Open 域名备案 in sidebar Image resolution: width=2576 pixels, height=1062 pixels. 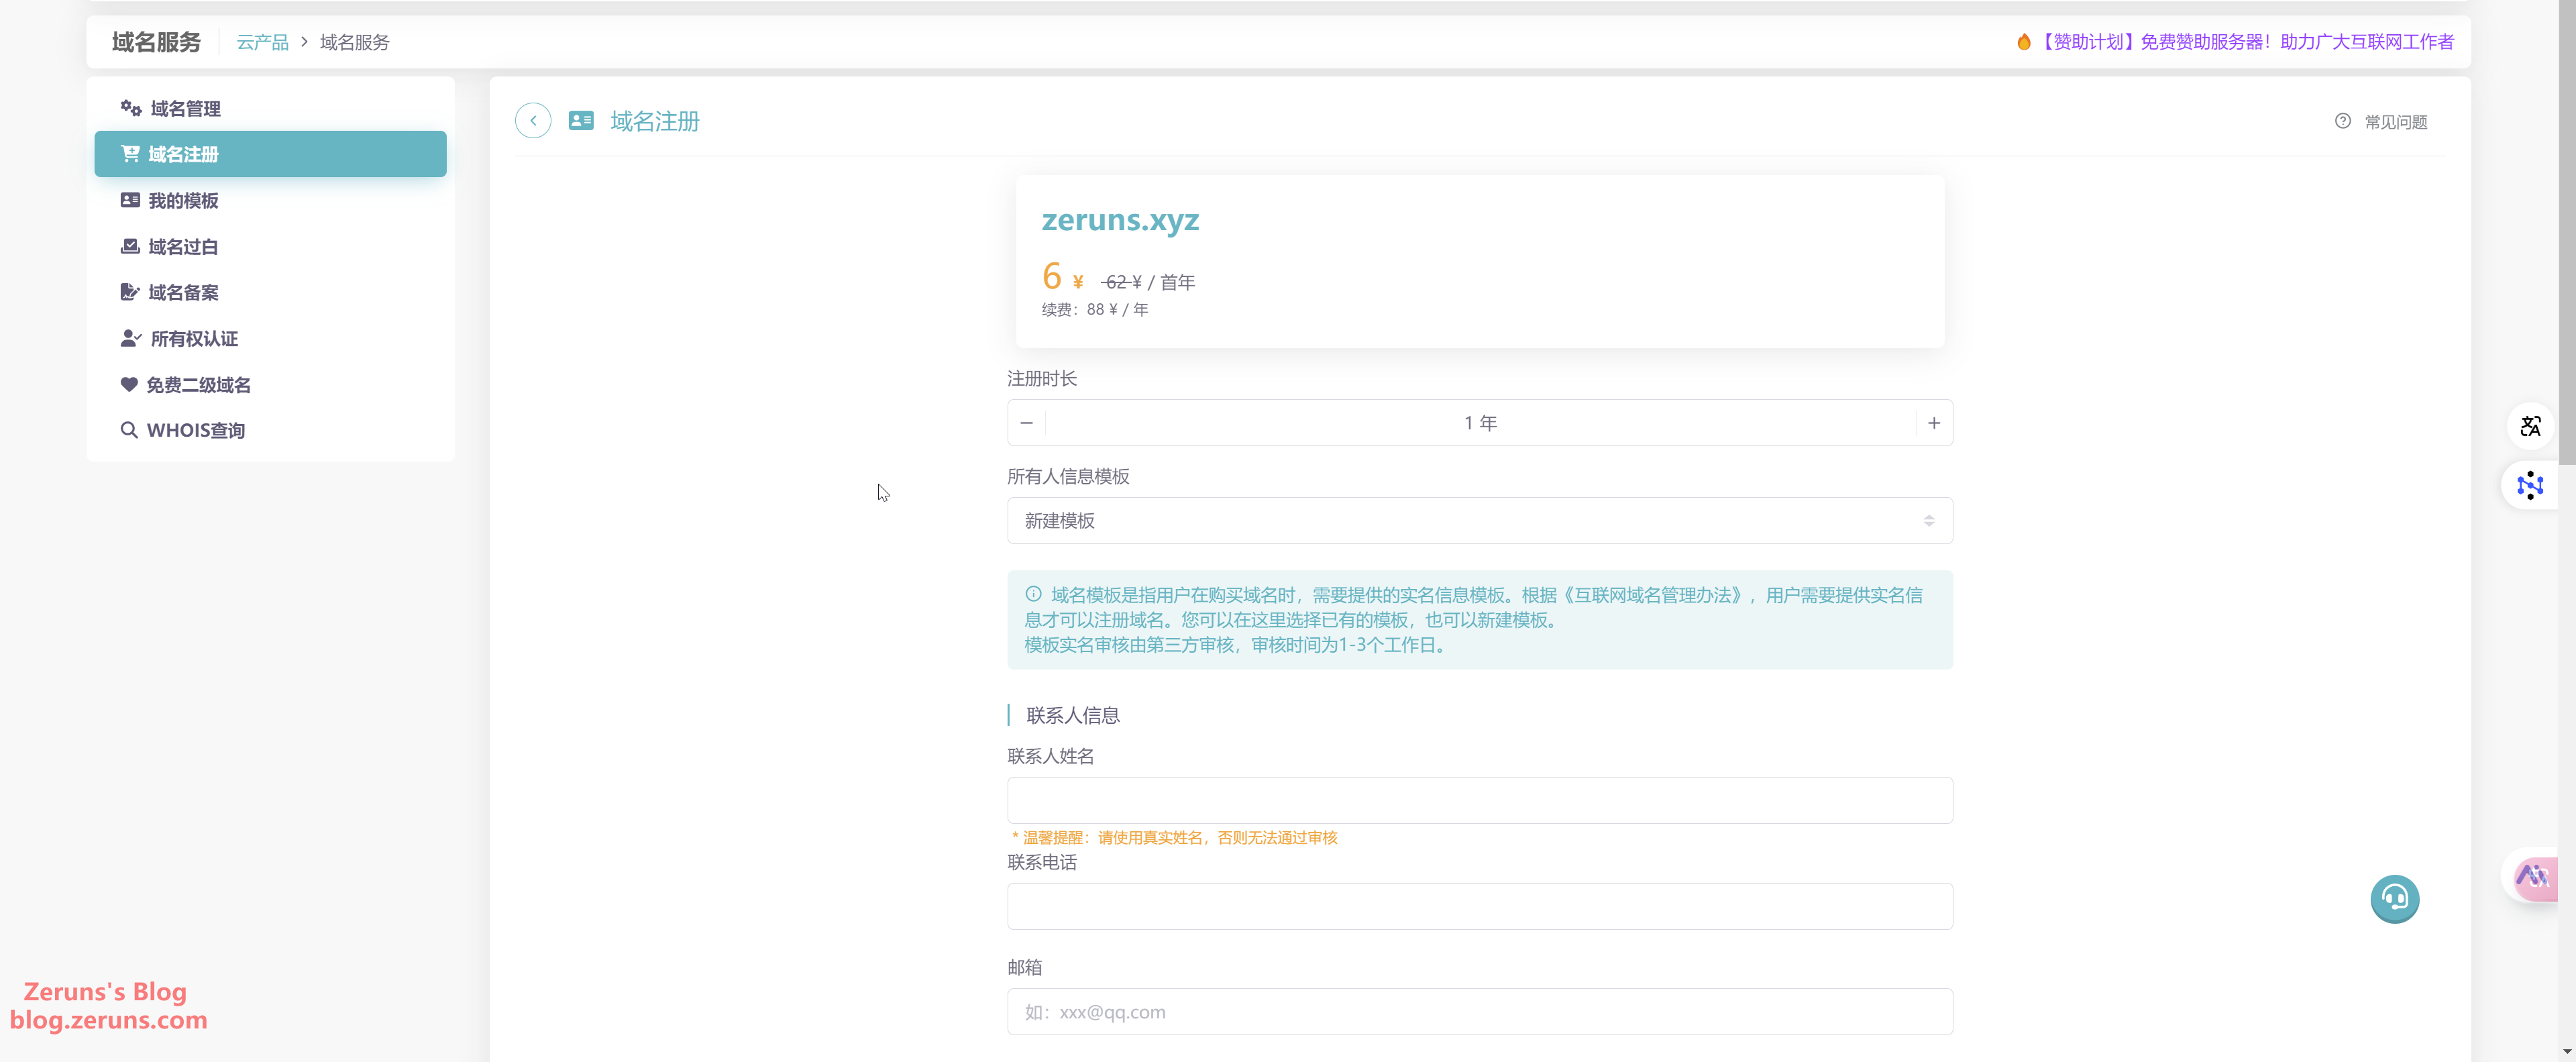(x=183, y=293)
